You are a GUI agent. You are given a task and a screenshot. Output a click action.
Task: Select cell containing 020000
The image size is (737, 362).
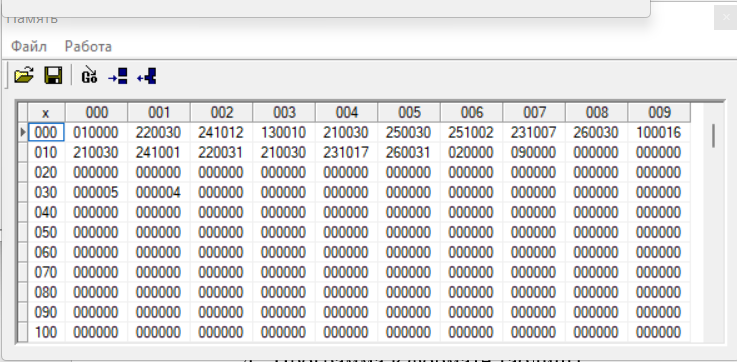tap(471, 152)
